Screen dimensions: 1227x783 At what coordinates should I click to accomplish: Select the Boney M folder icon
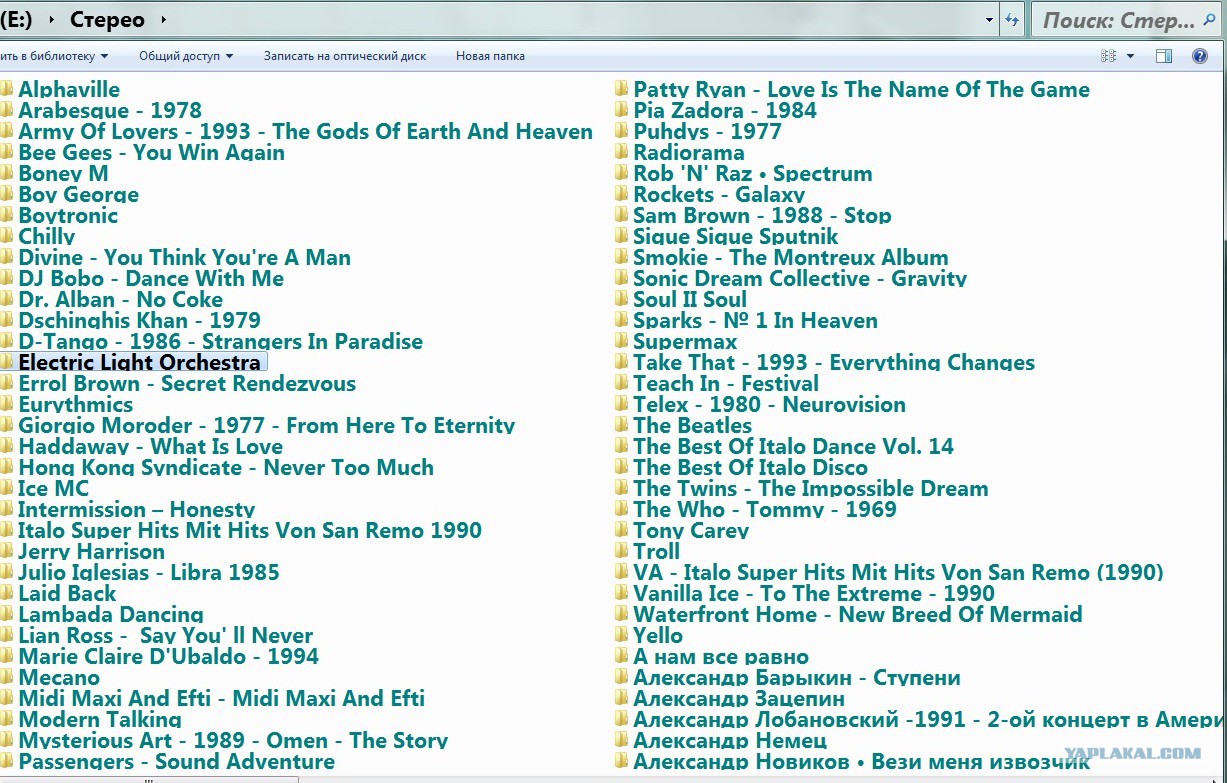[x=6, y=172]
